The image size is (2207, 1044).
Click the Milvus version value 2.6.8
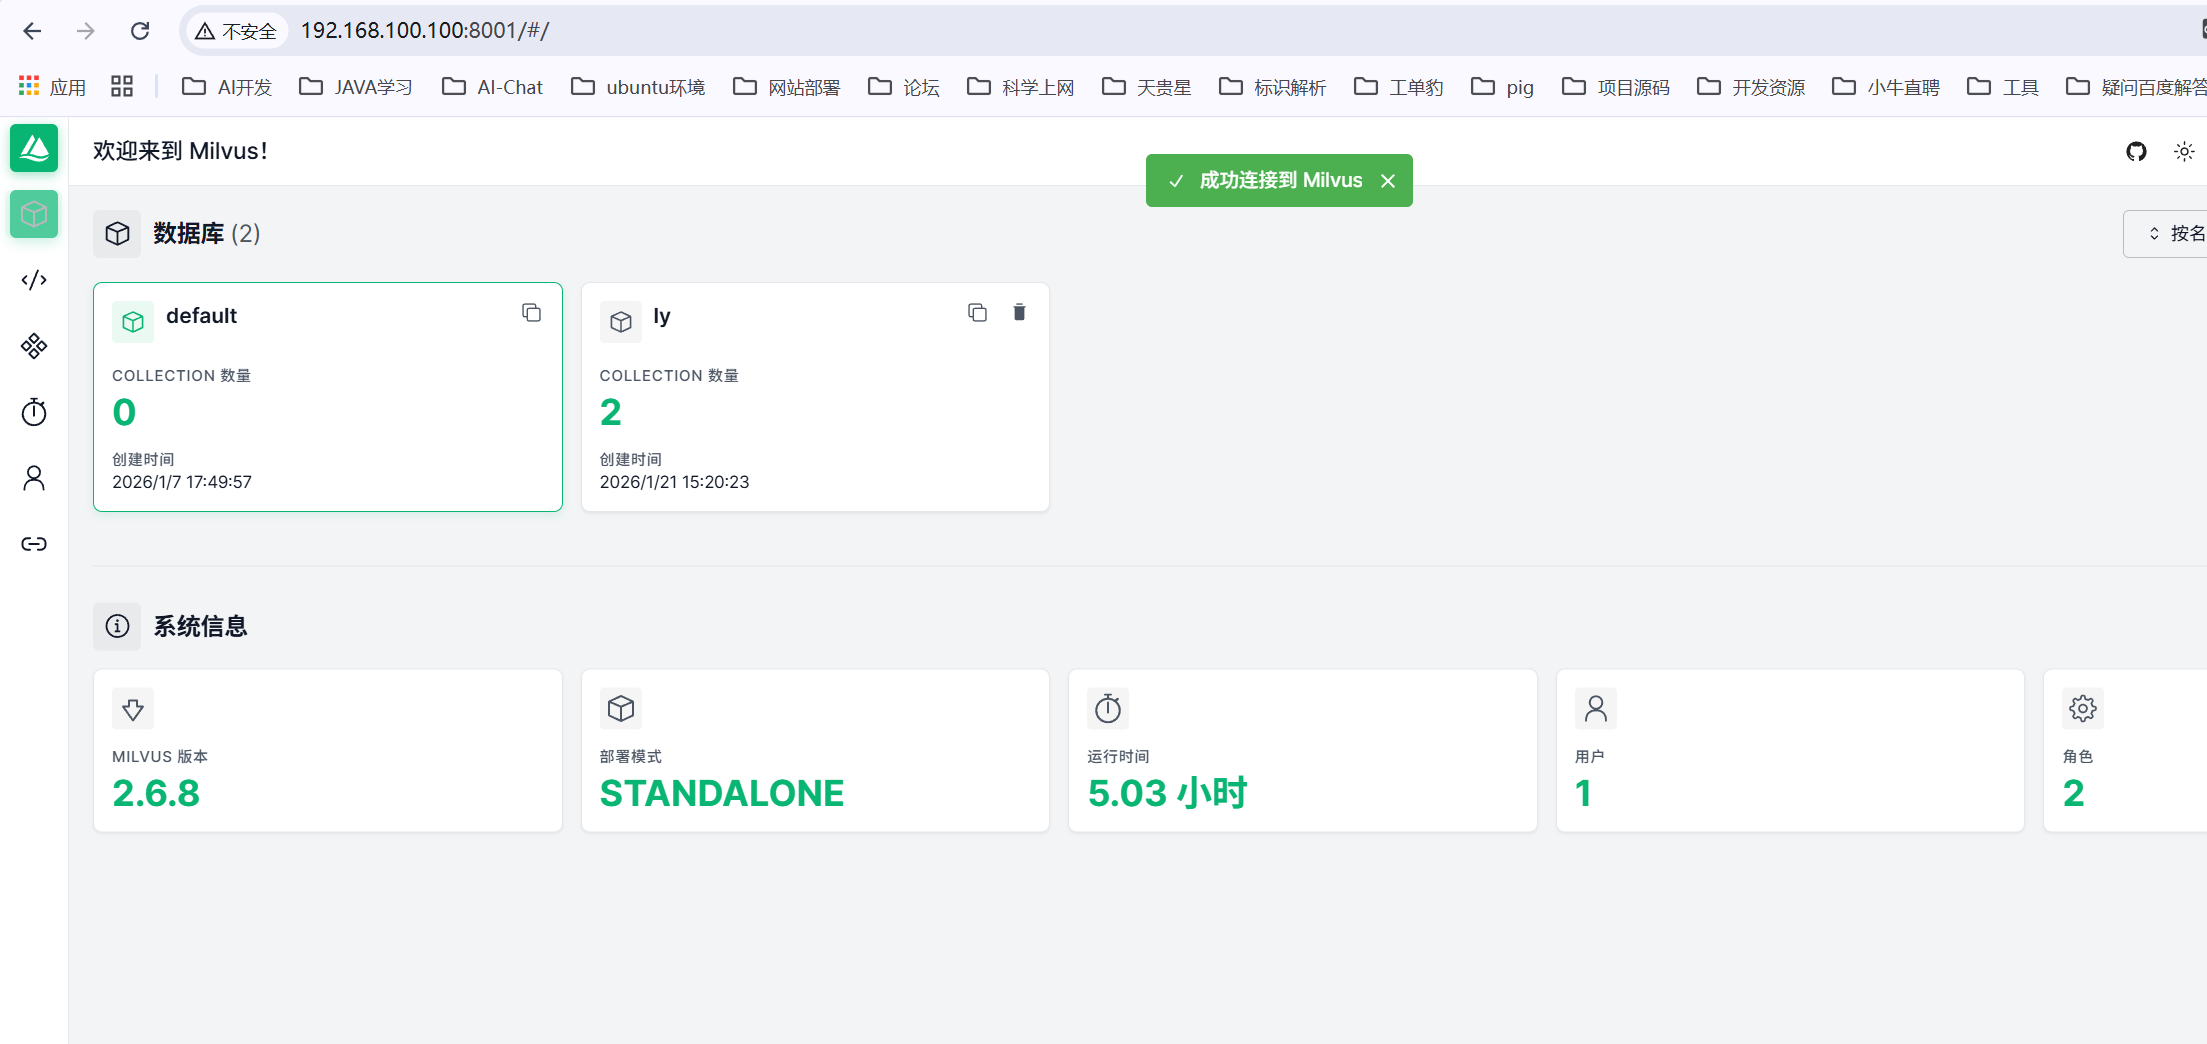[156, 794]
